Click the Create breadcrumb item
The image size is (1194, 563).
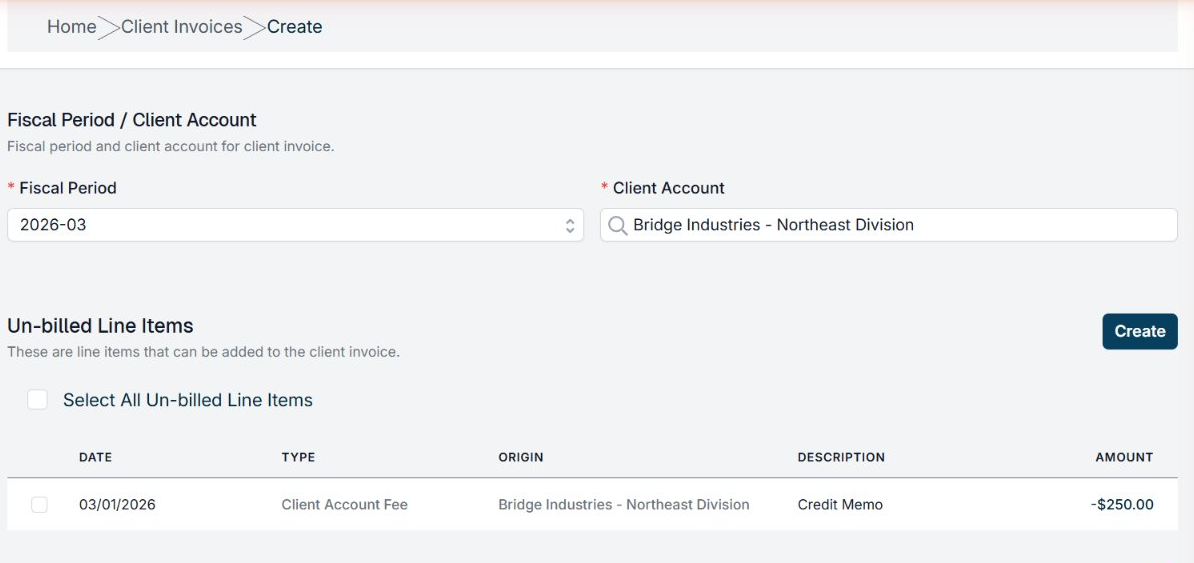tap(294, 27)
